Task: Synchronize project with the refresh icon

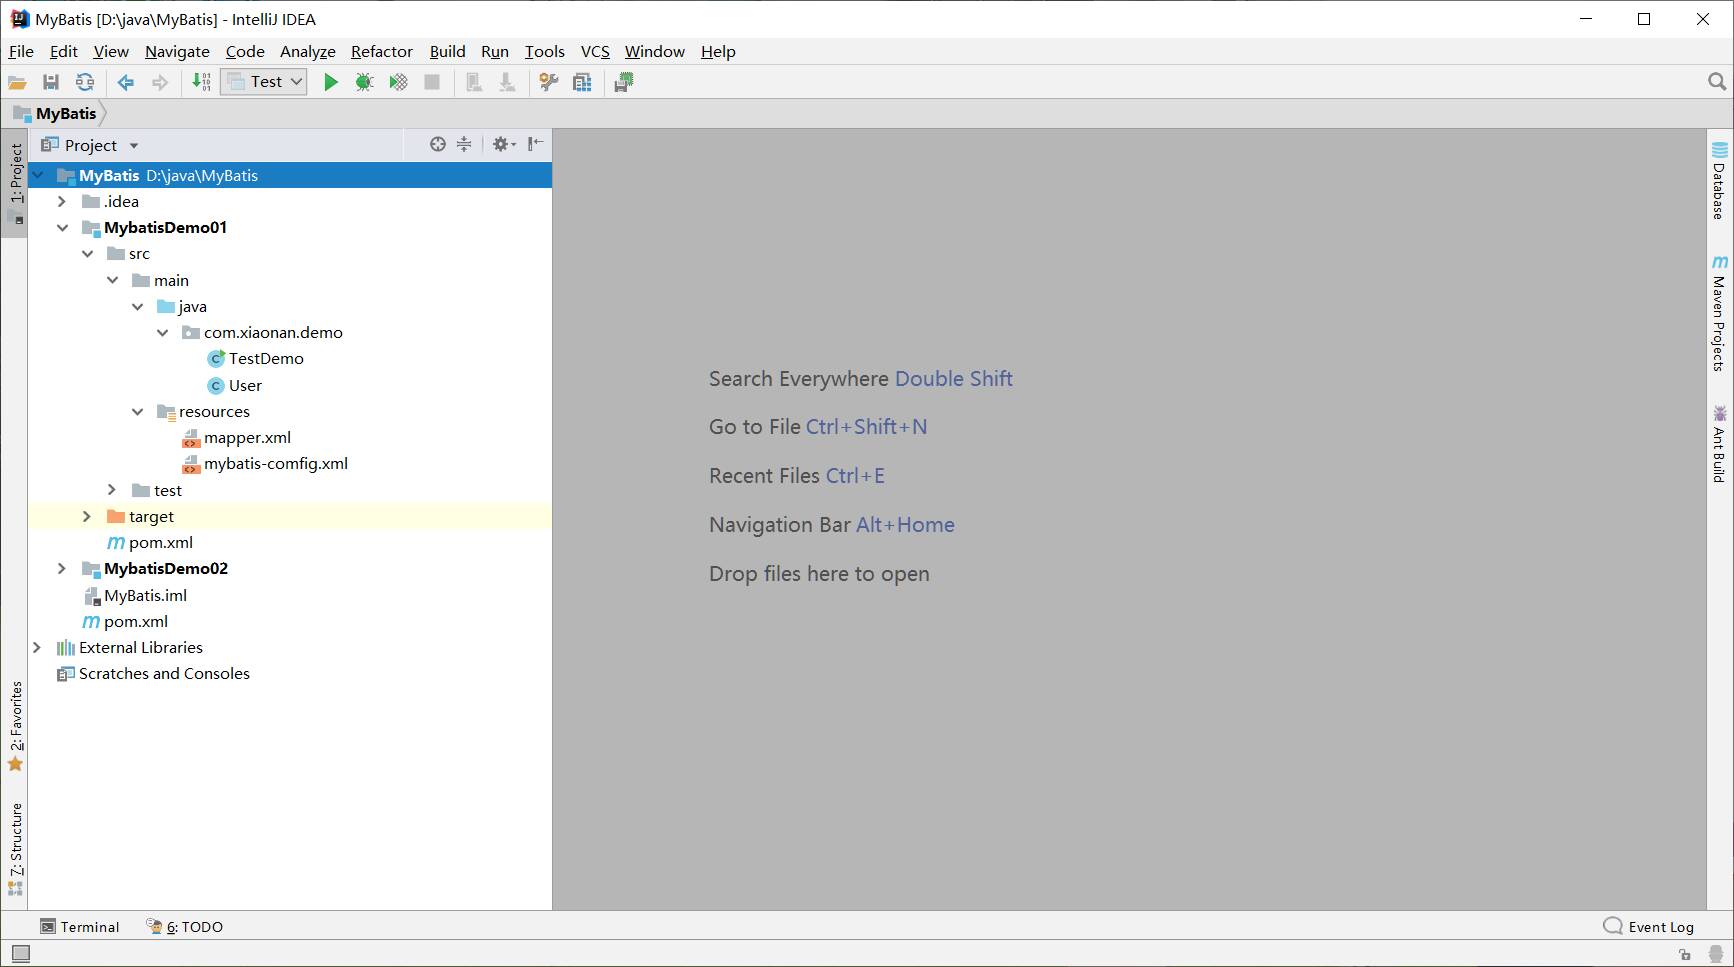Action: point(85,82)
